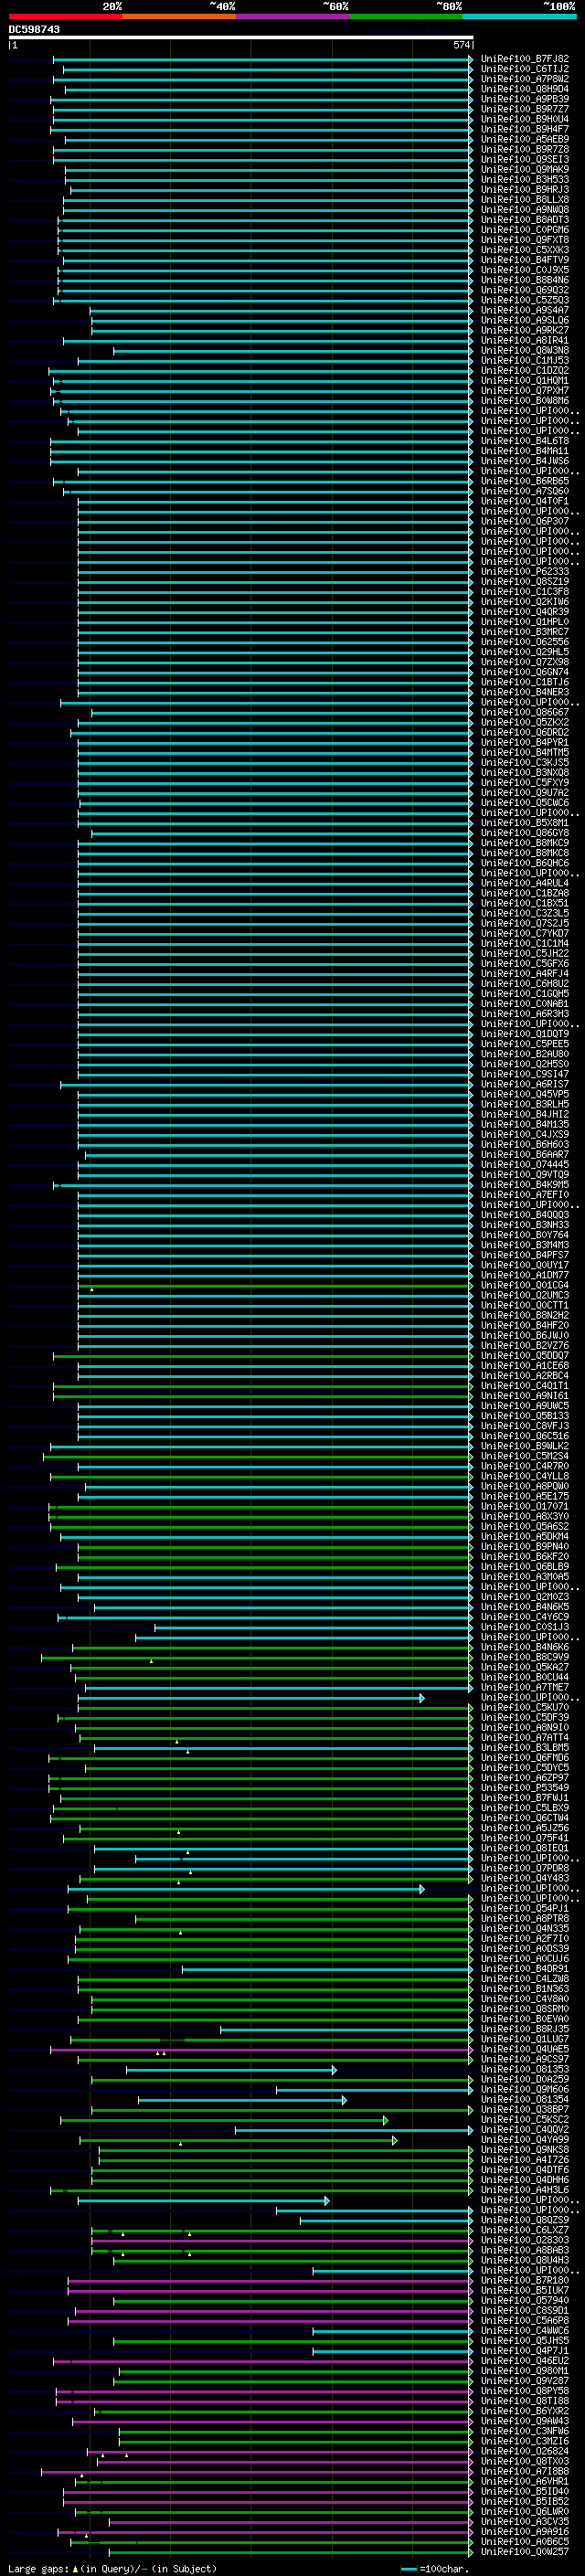Open last hit UniRef100_Q0W257
The height and width of the screenshot is (2576, 585).
525,2551
